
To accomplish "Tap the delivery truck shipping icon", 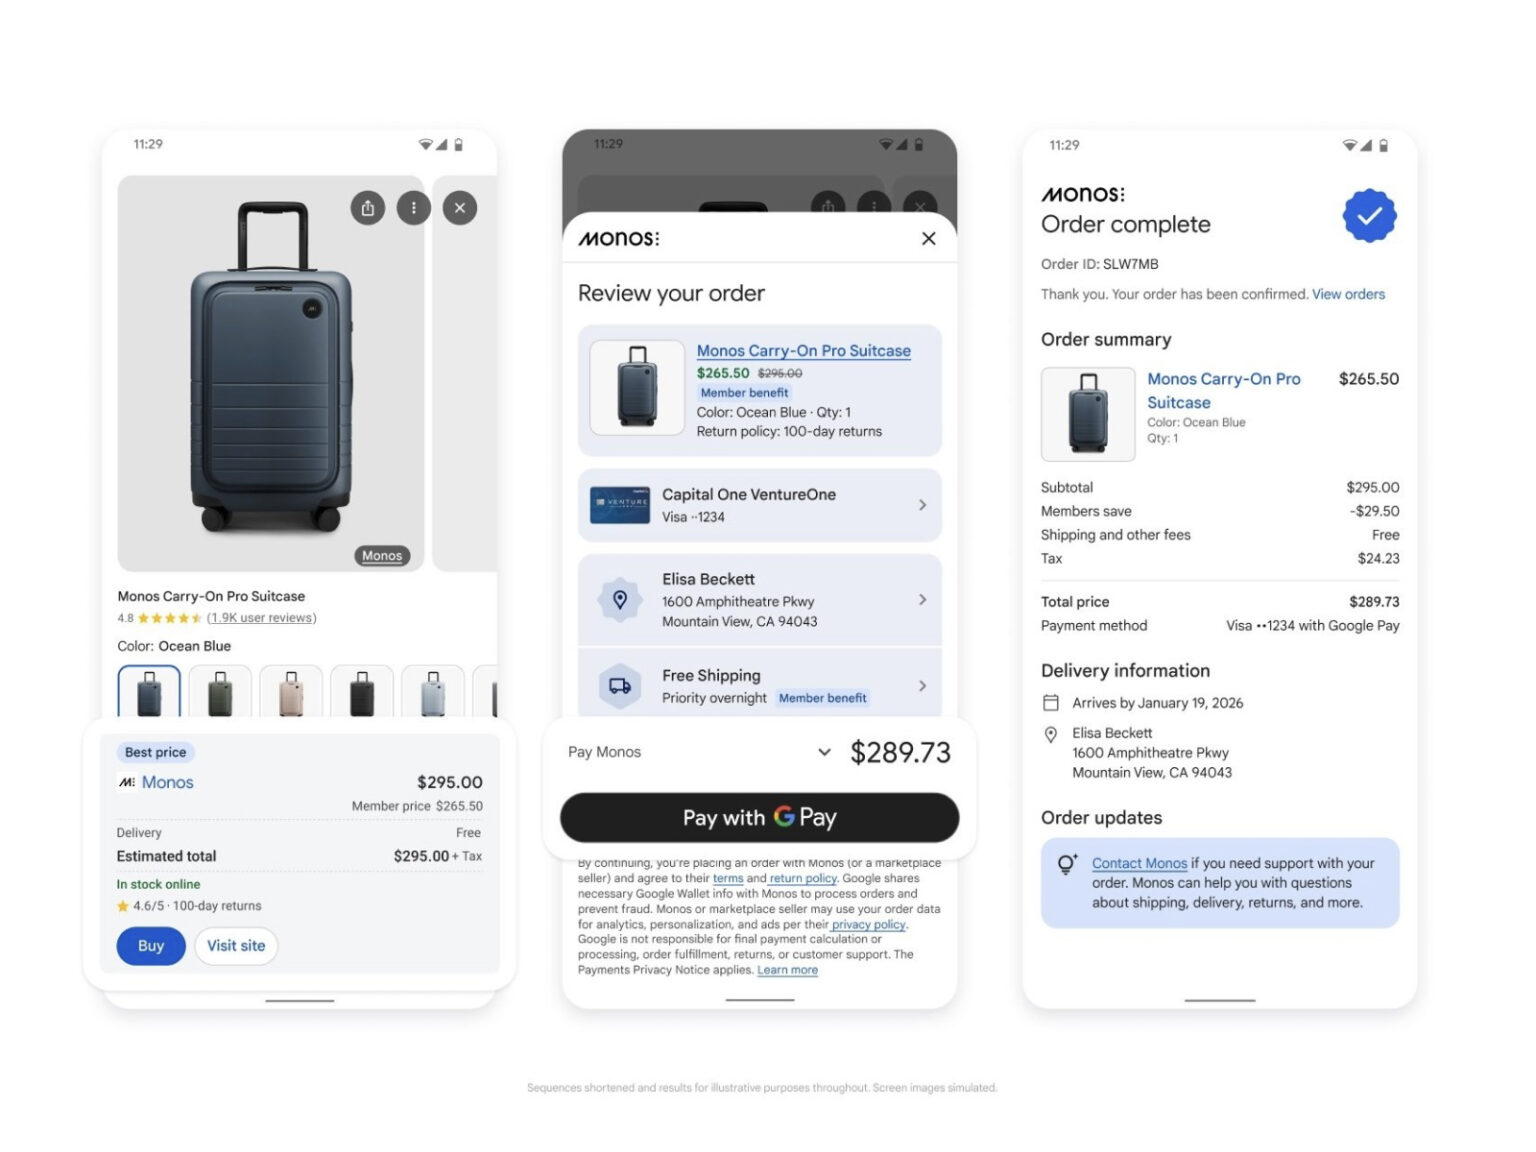I will (620, 686).
